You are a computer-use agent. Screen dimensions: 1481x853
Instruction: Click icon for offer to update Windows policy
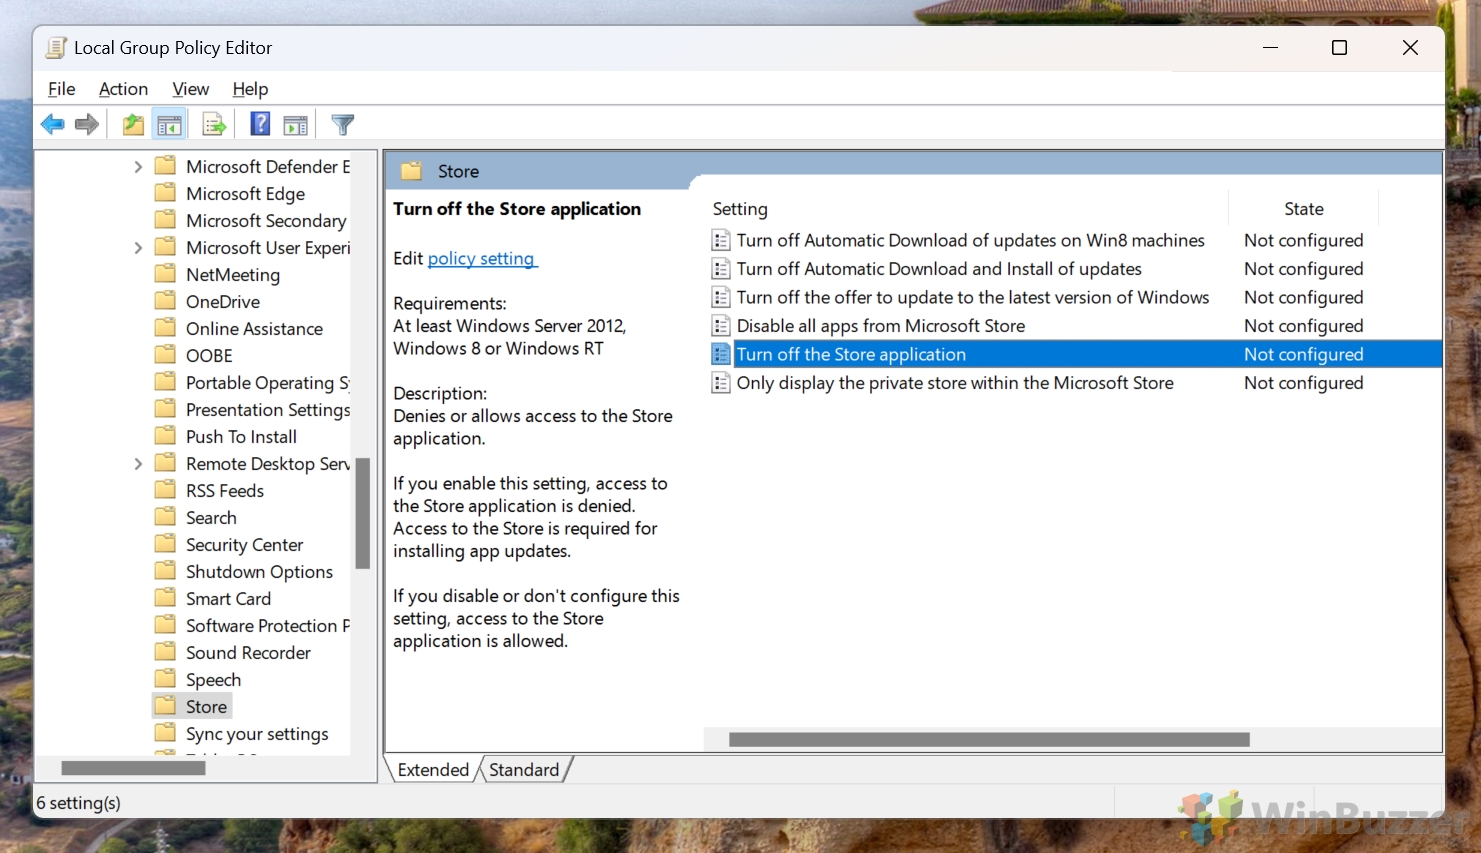721,297
